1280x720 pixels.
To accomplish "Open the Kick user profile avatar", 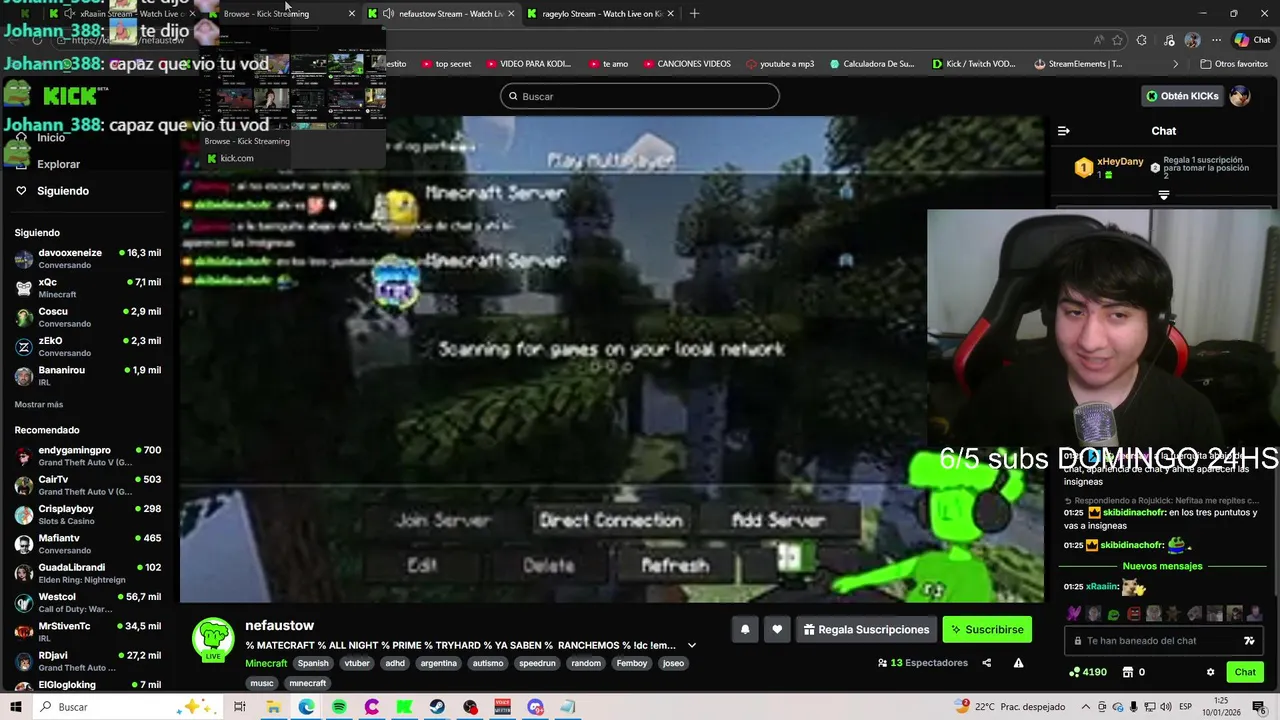I will pyautogui.click(x=1240, y=96).
